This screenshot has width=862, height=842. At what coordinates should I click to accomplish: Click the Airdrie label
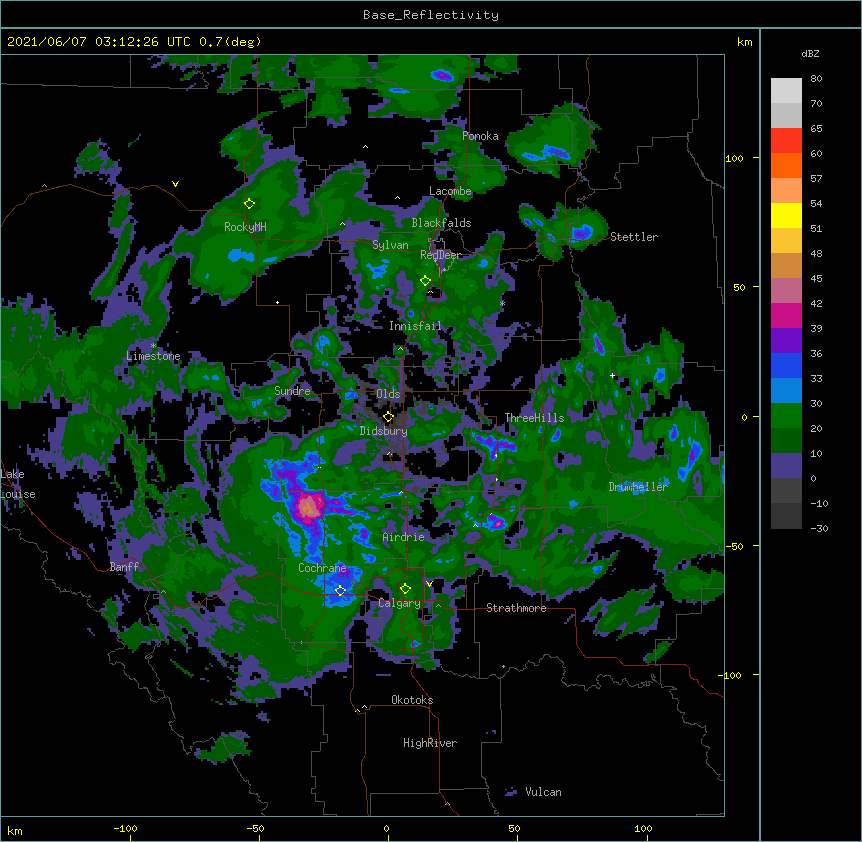pyautogui.click(x=403, y=537)
